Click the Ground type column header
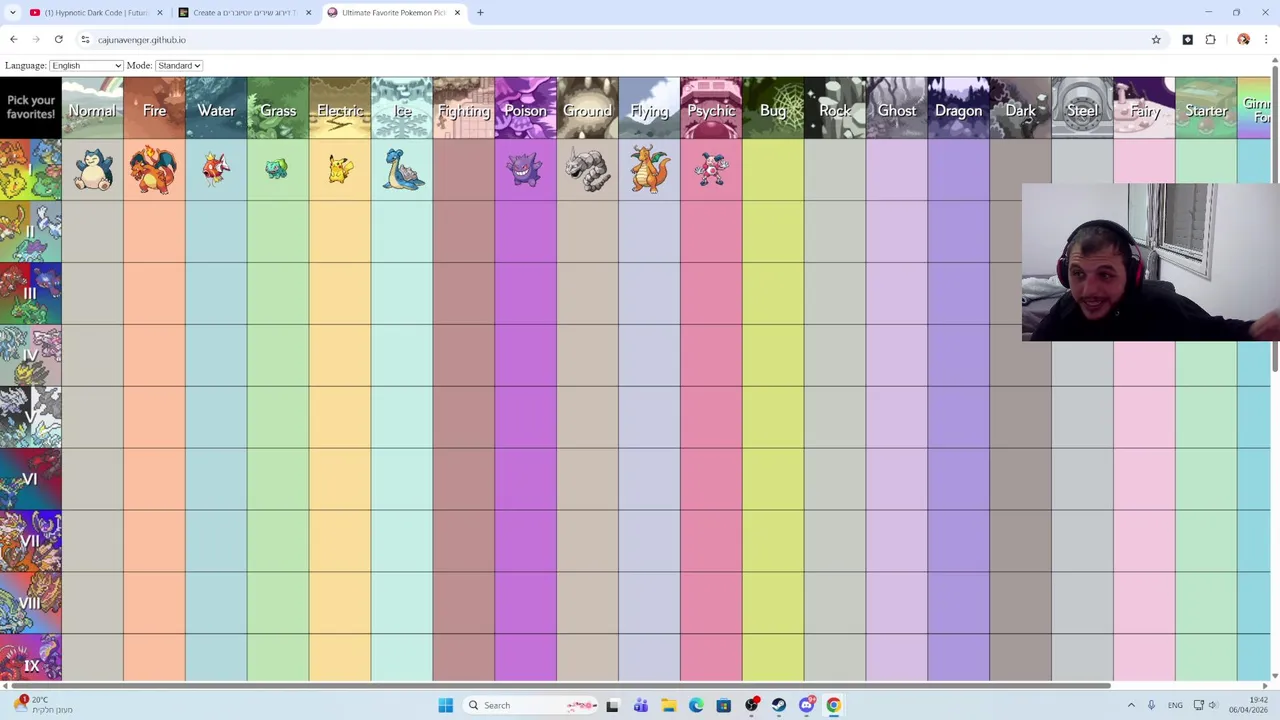The width and height of the screenshot is (1280, 720). coord(588,108)
